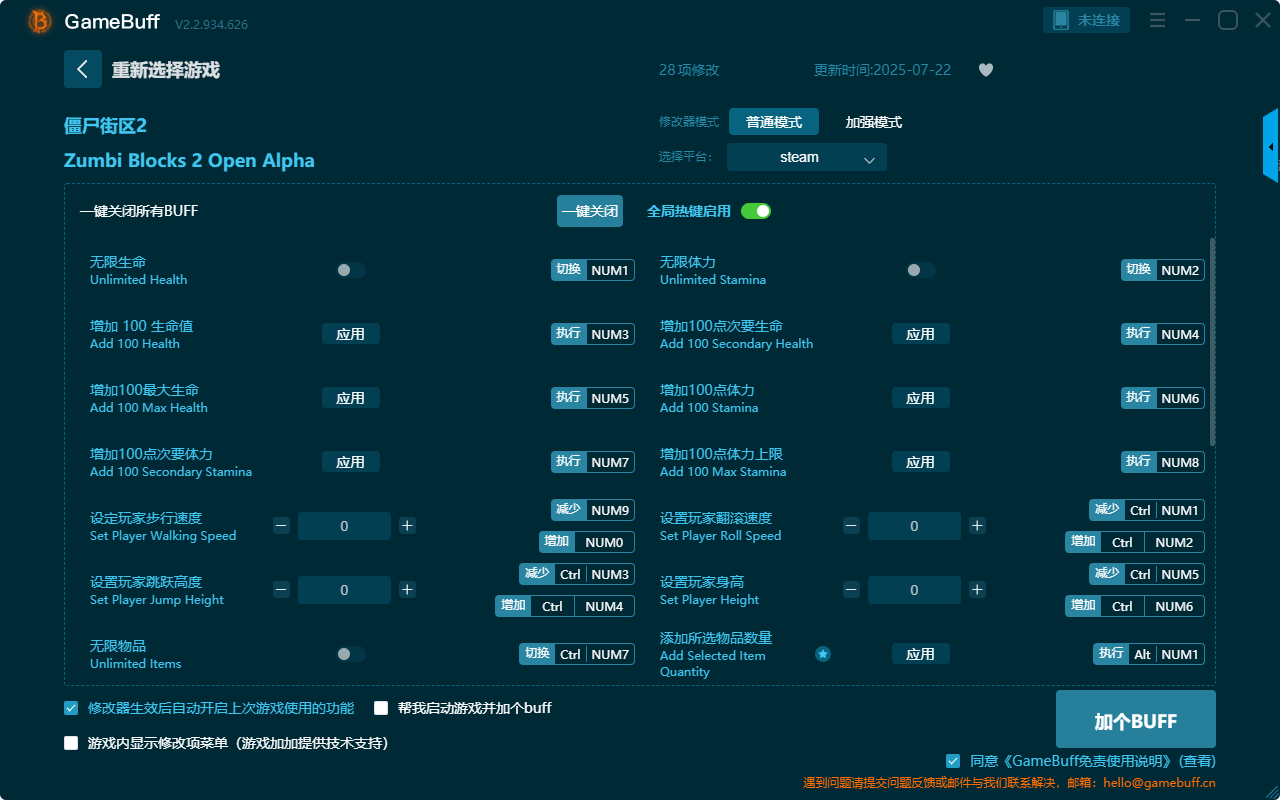The width and height of the screenshot is (1280, 800).
Task: Click the 增加 NUM0 walking speed hotkey
Action: click(587, 542)
